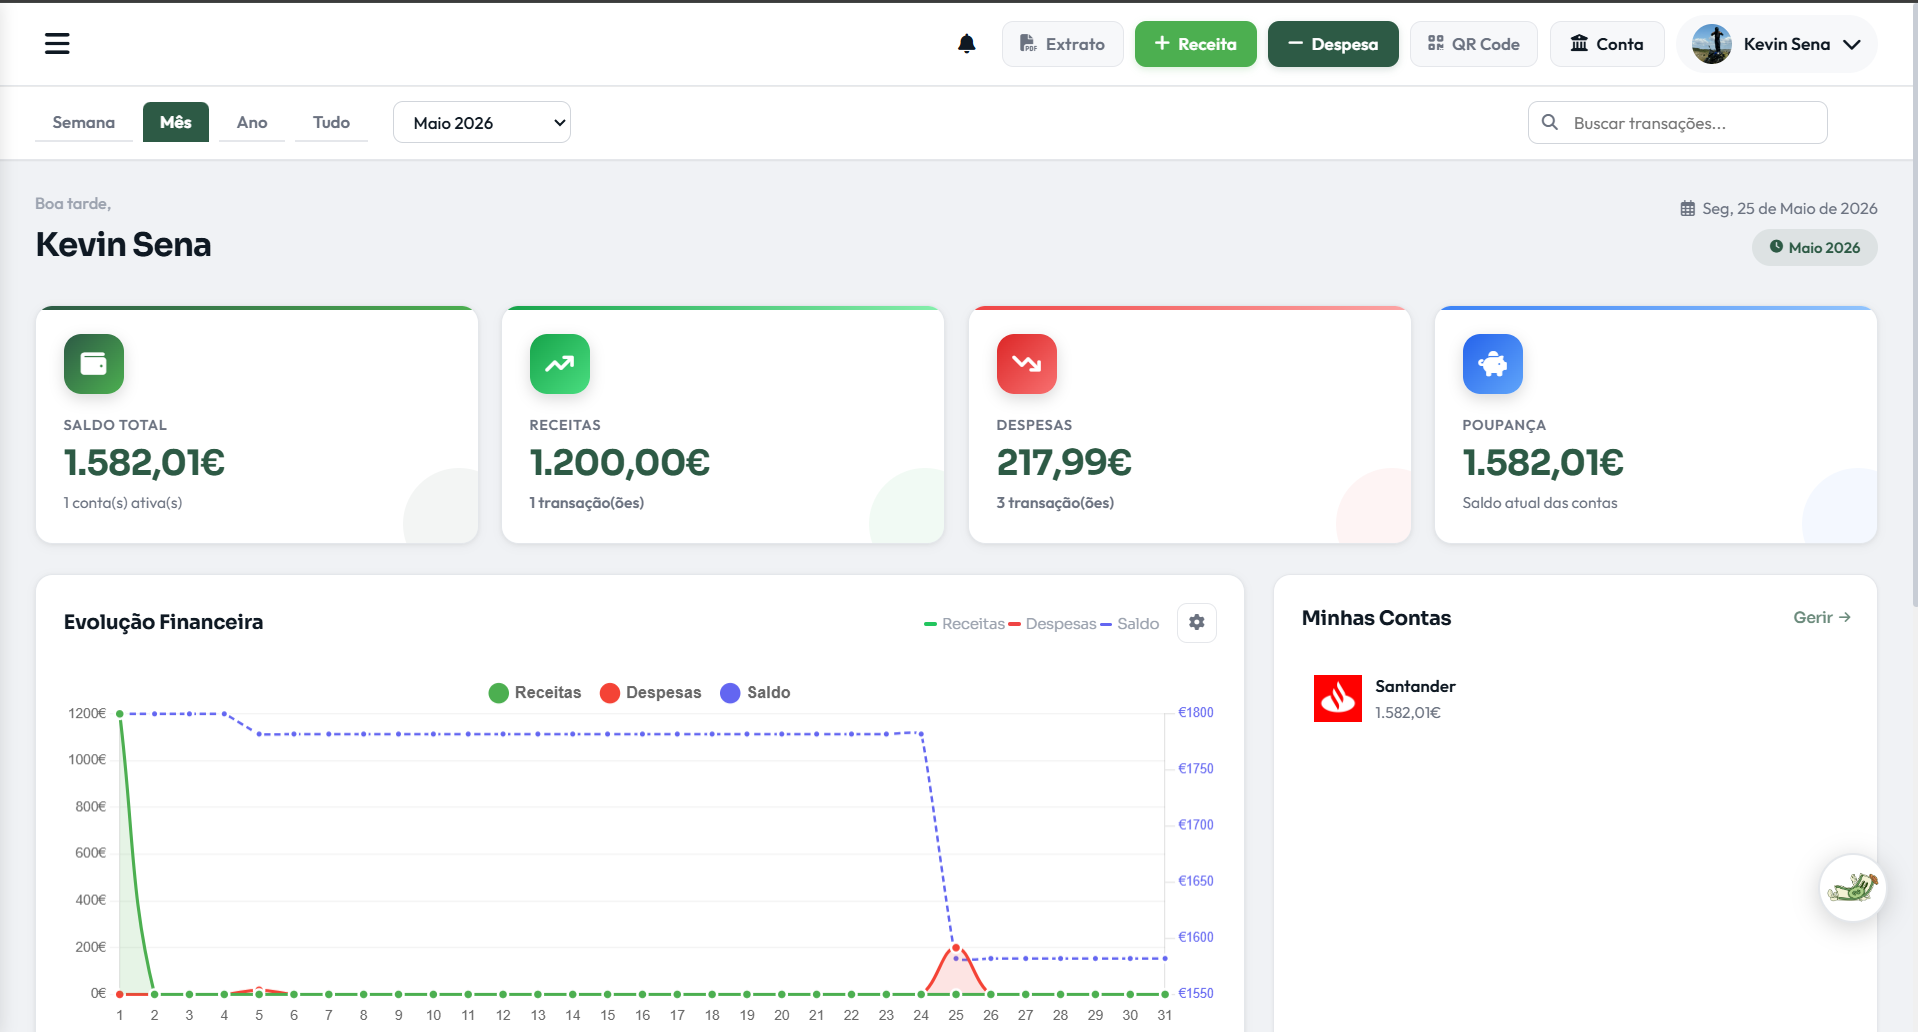This screenshot has width=1918, height=1032.
Task: Expand Kevin Sena user menu chevron
Action: (1852, 44)
